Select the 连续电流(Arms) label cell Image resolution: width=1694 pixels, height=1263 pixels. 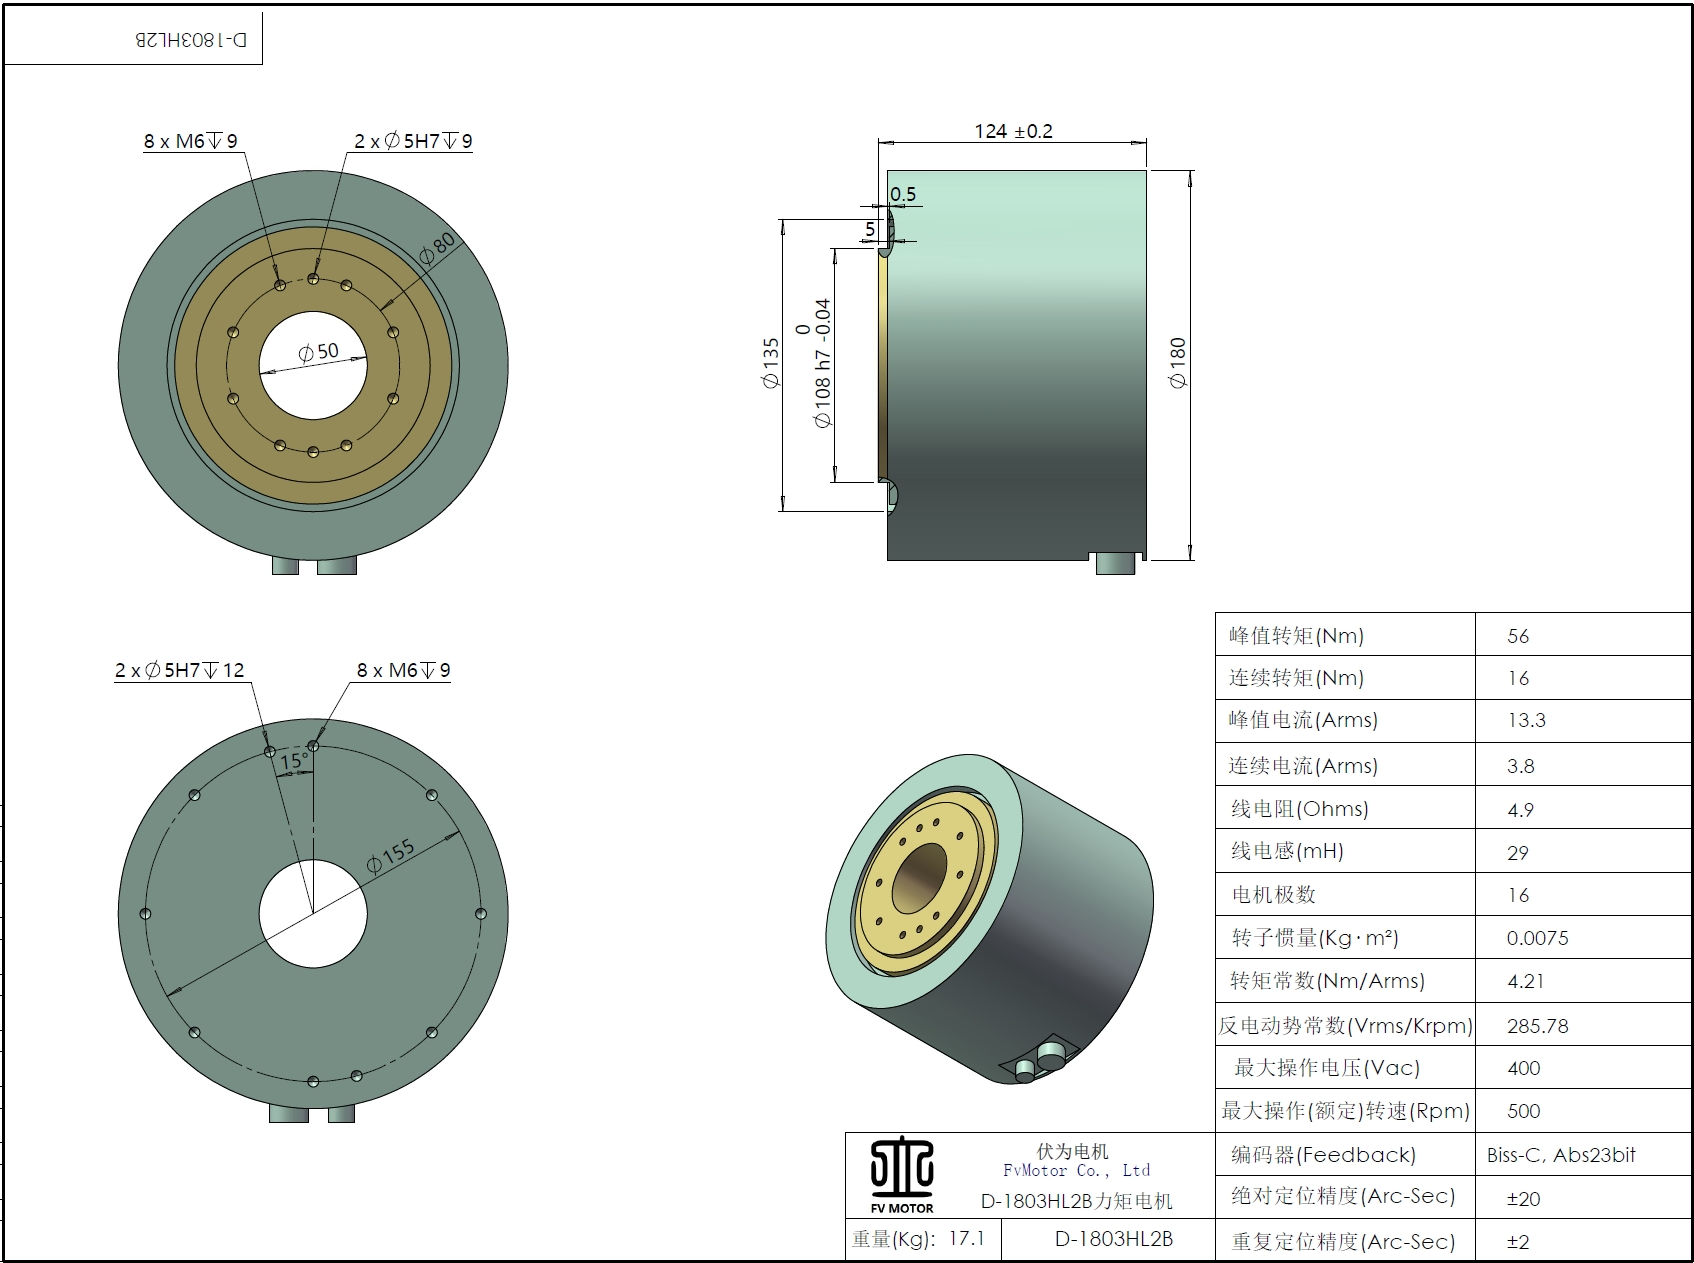pos(1345,765)
